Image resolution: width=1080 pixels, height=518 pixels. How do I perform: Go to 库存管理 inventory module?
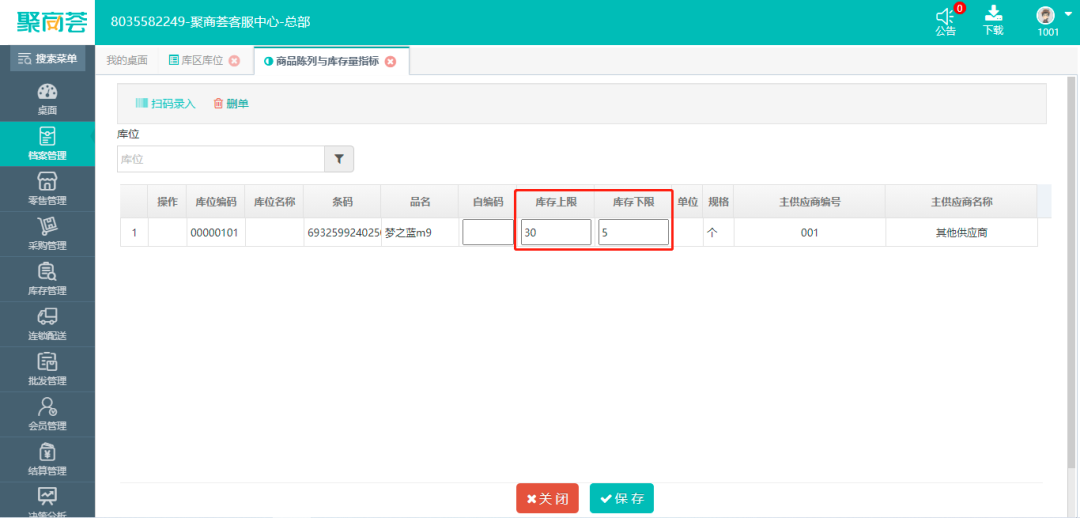coord(47,278)
